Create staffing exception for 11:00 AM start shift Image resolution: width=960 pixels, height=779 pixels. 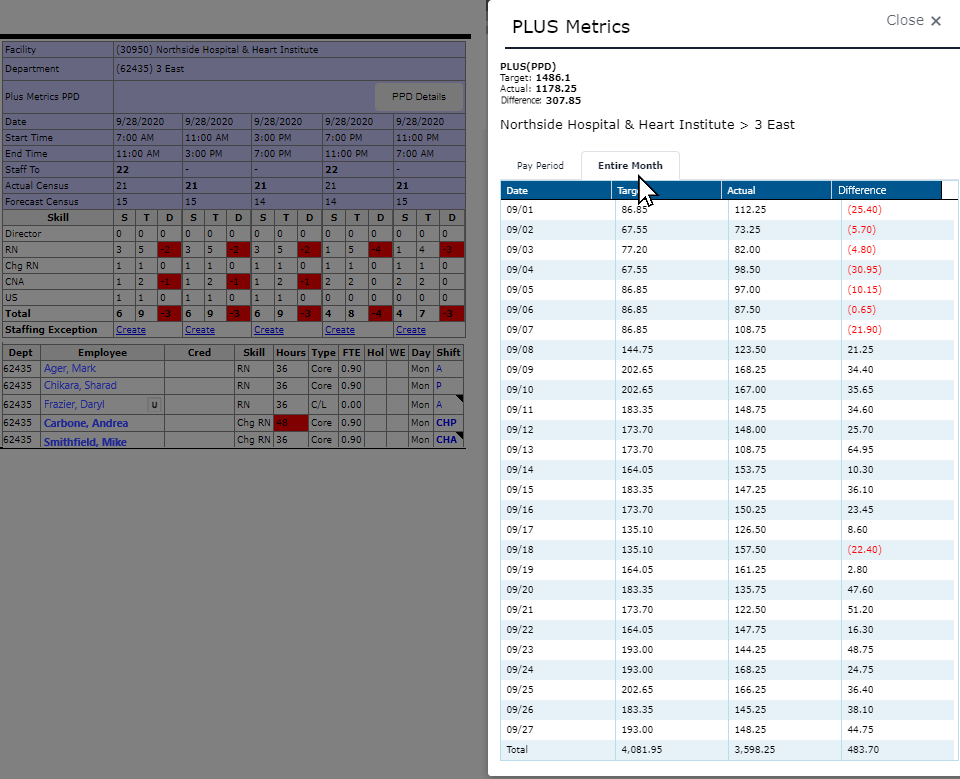click(x=199, y=330)
